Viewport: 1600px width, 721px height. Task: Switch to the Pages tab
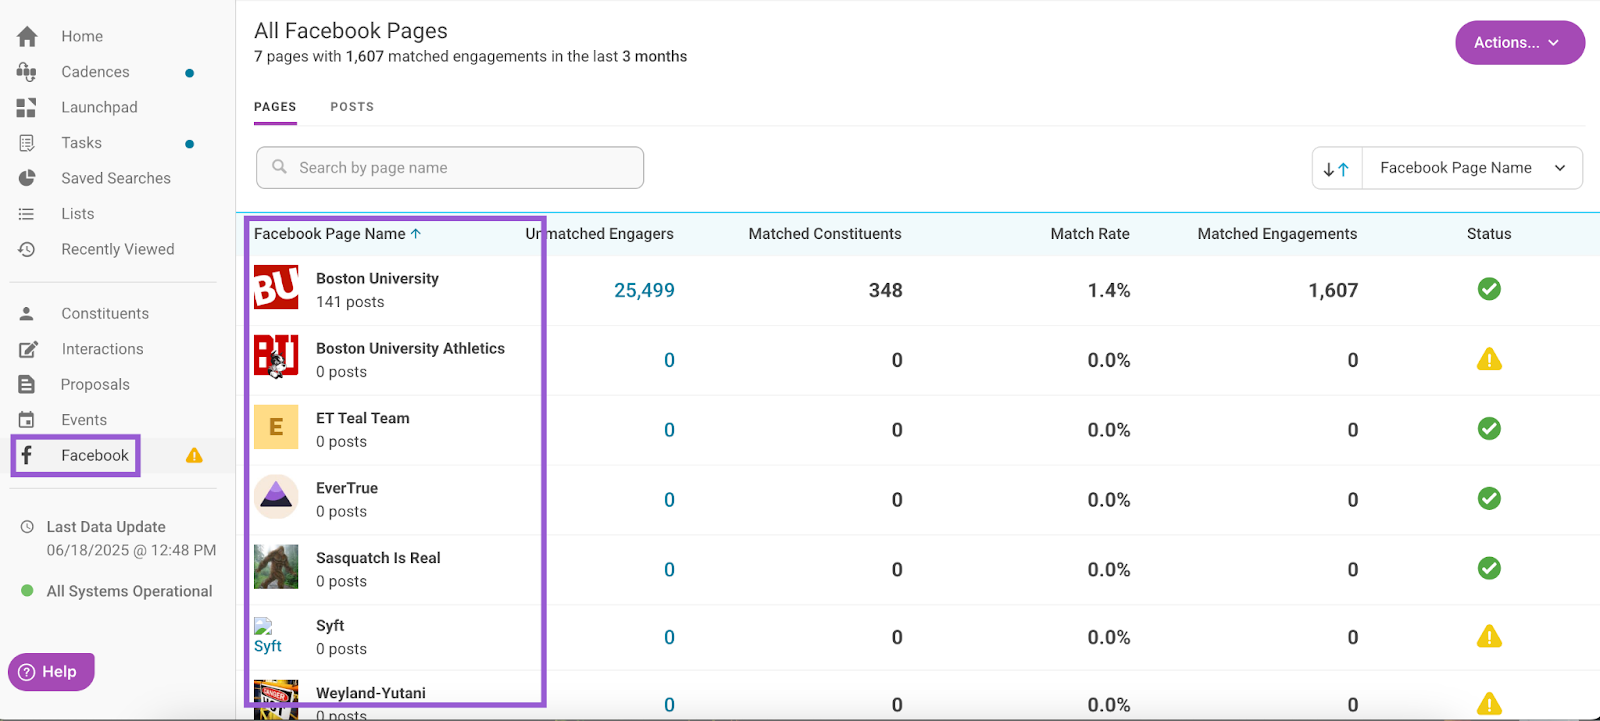(x=275, y=107)
